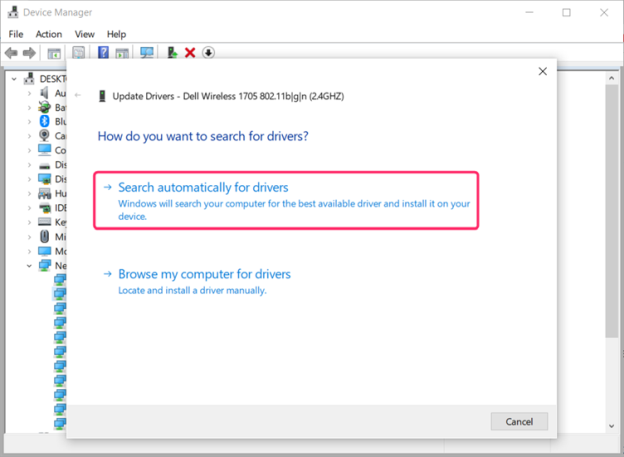Expand the Keyboards category

pos(29,223)
